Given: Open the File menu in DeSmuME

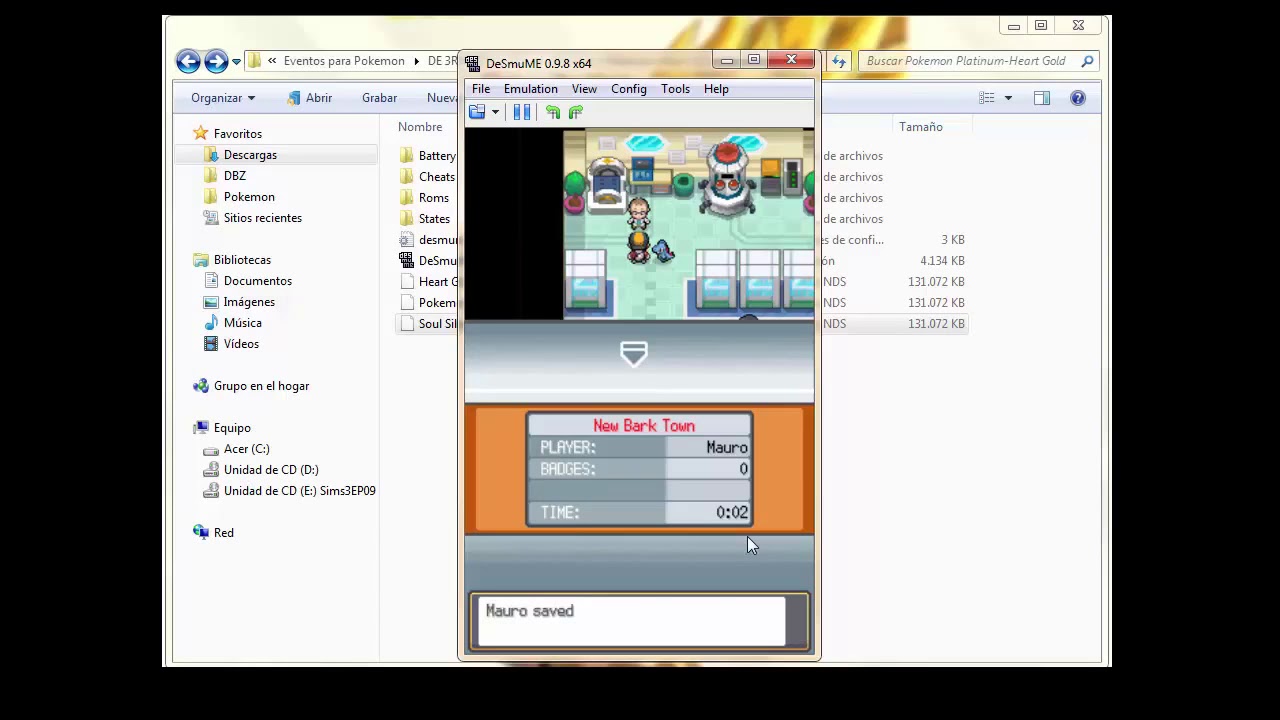Looking at the screenshot, I should coord(481,89).
